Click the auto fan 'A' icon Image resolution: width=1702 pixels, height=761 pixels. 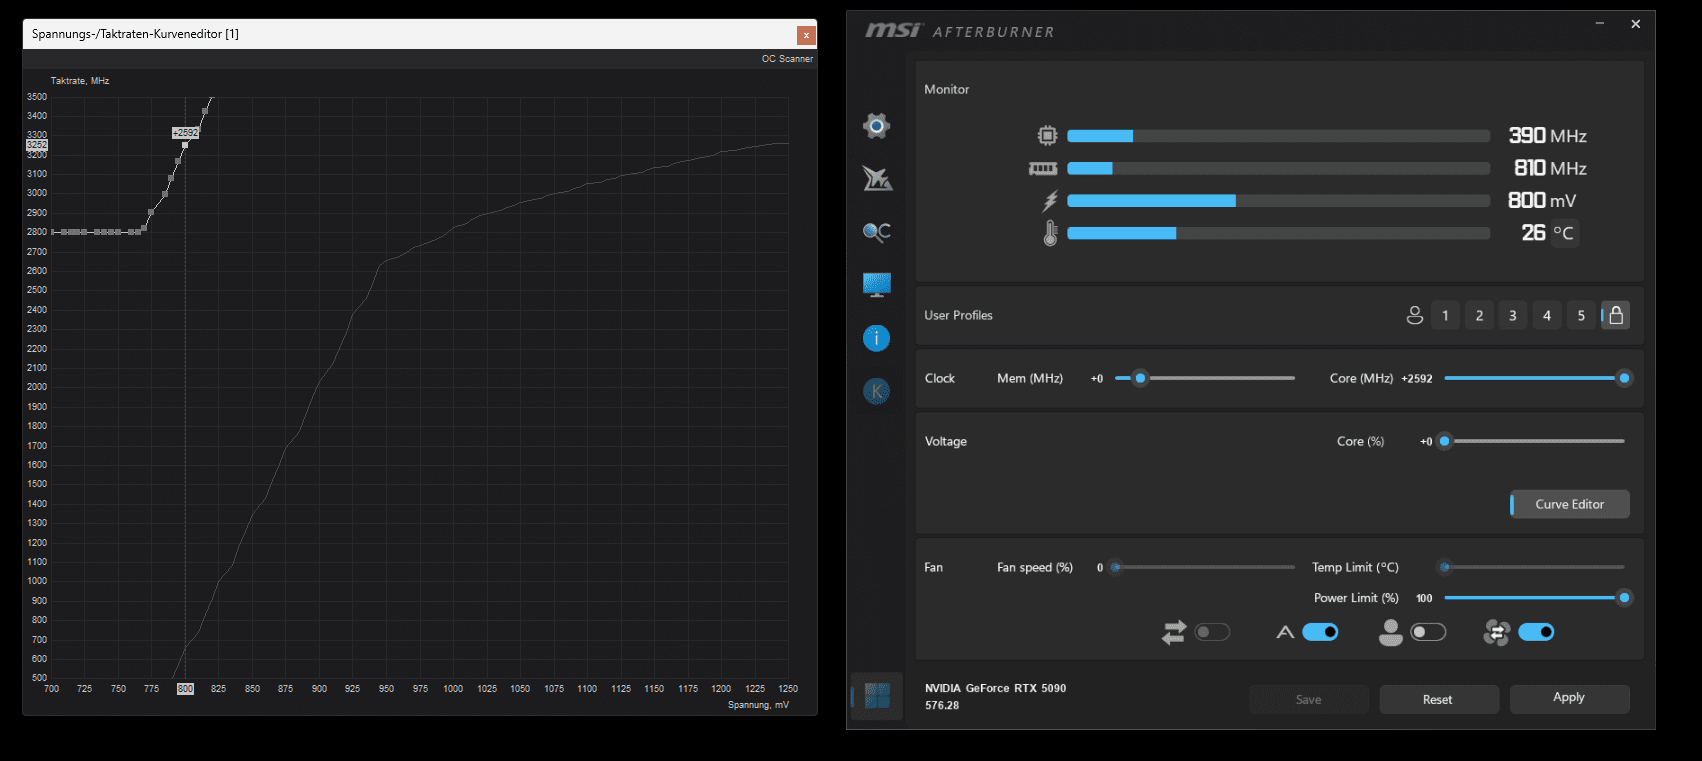point(1286,632)
